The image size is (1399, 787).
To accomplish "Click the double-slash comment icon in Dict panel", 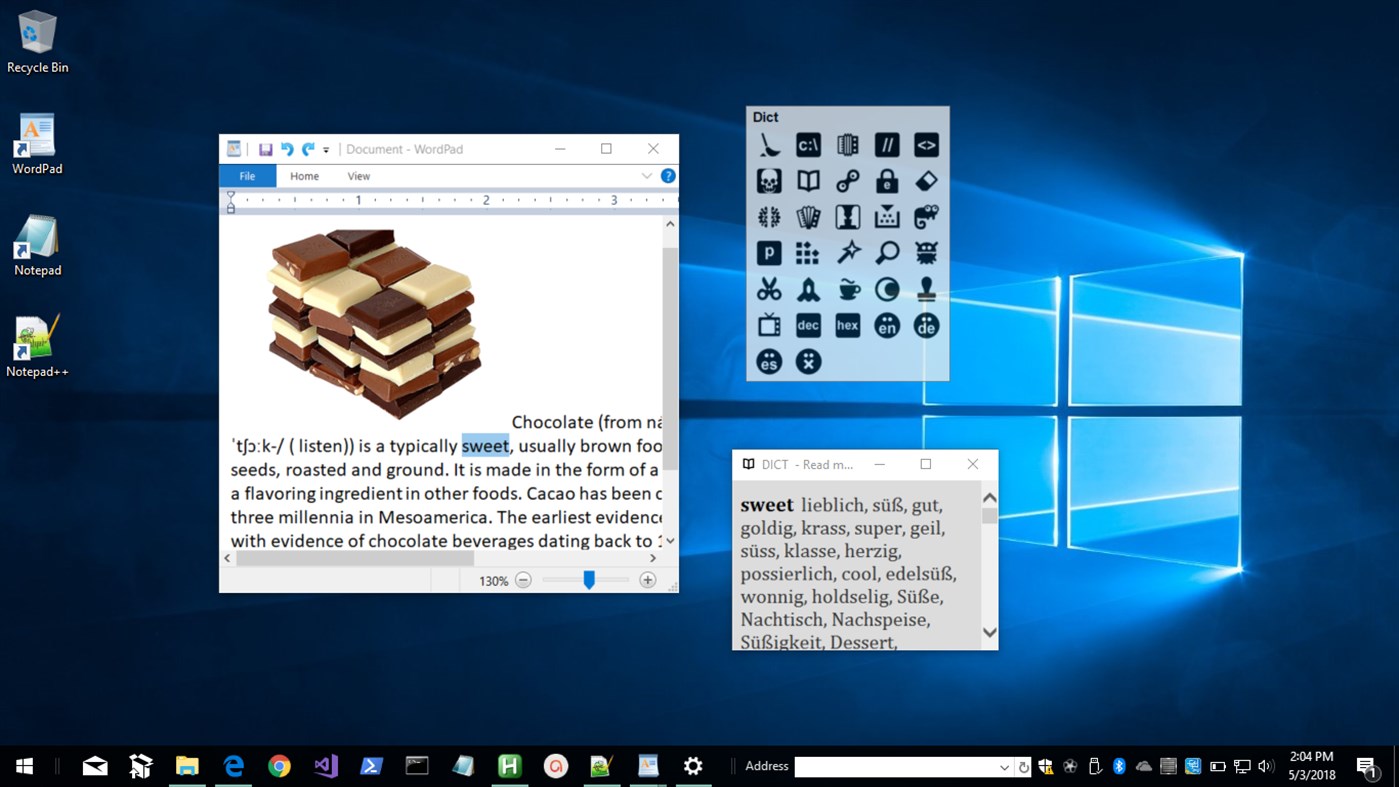I will tap(887, 145).
